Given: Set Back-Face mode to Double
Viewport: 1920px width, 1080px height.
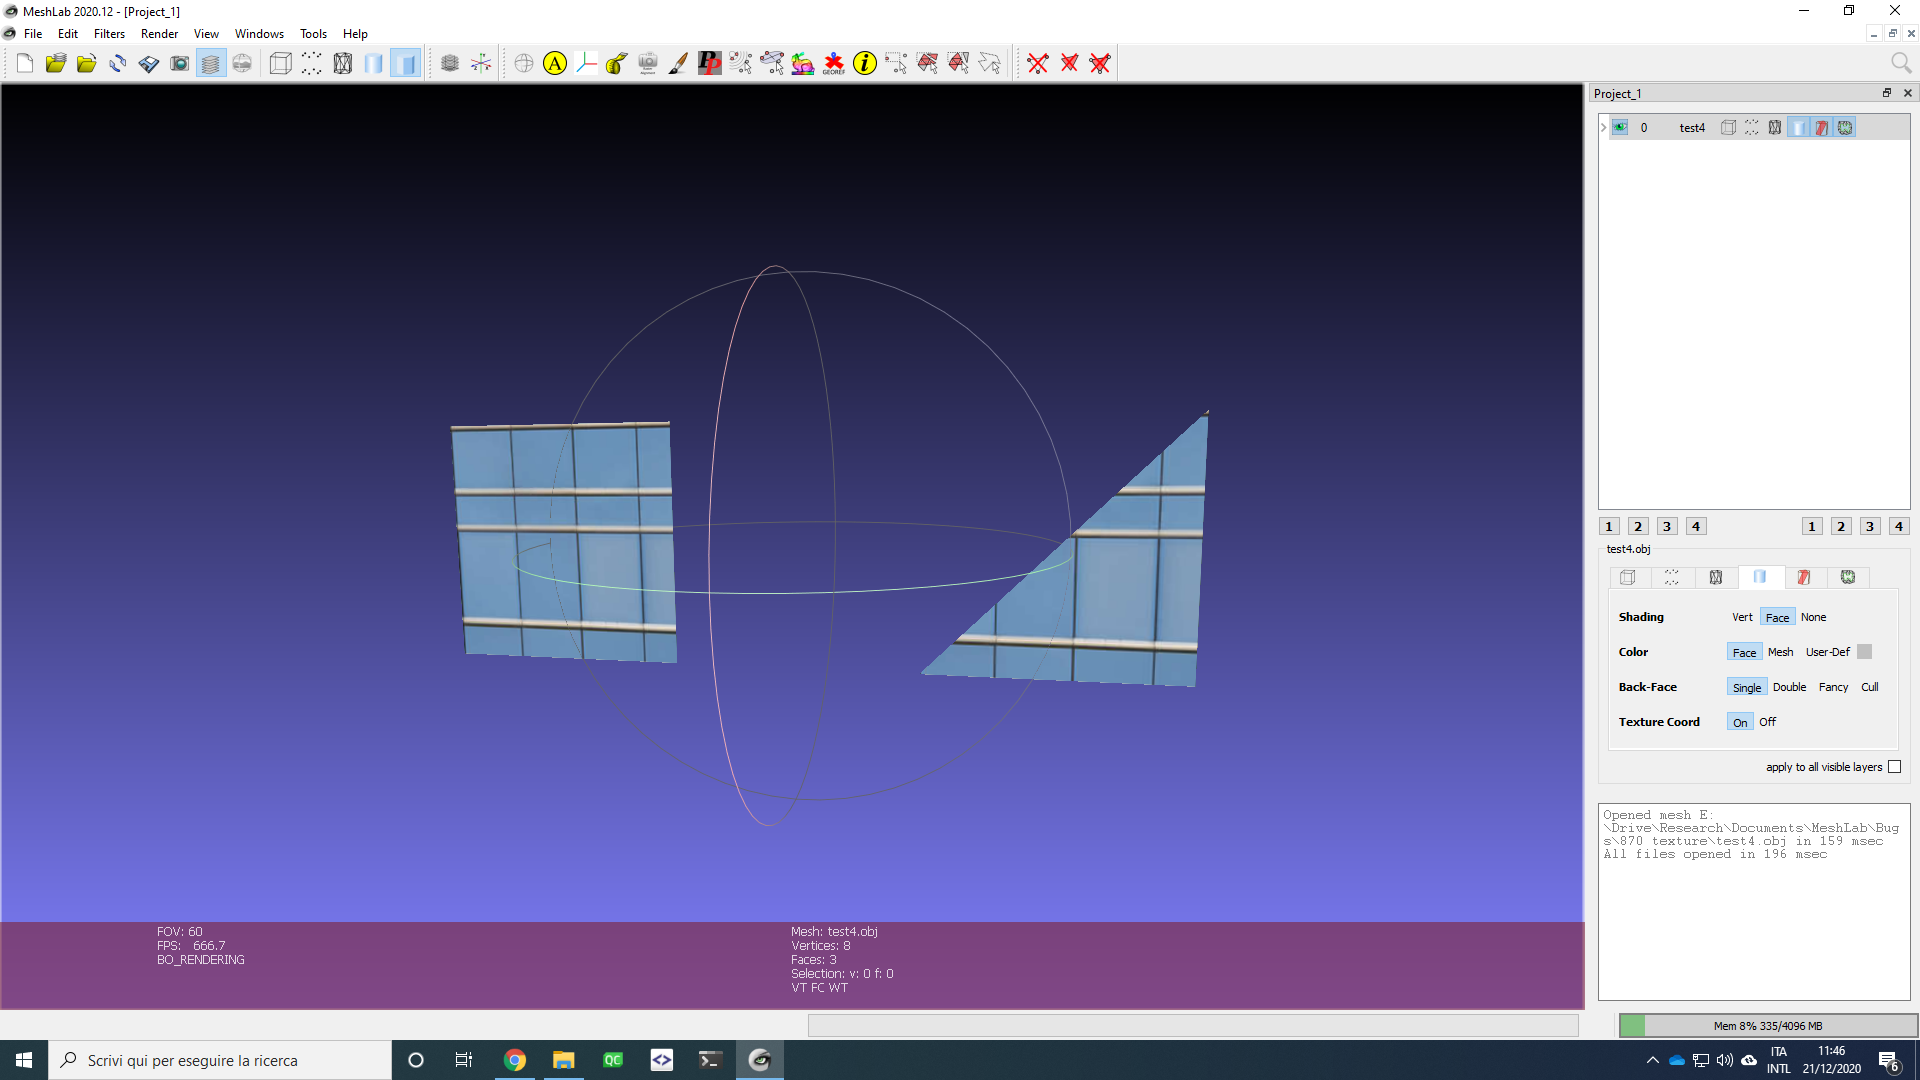Looking at the screenshot, I should tap(1789, 687).
